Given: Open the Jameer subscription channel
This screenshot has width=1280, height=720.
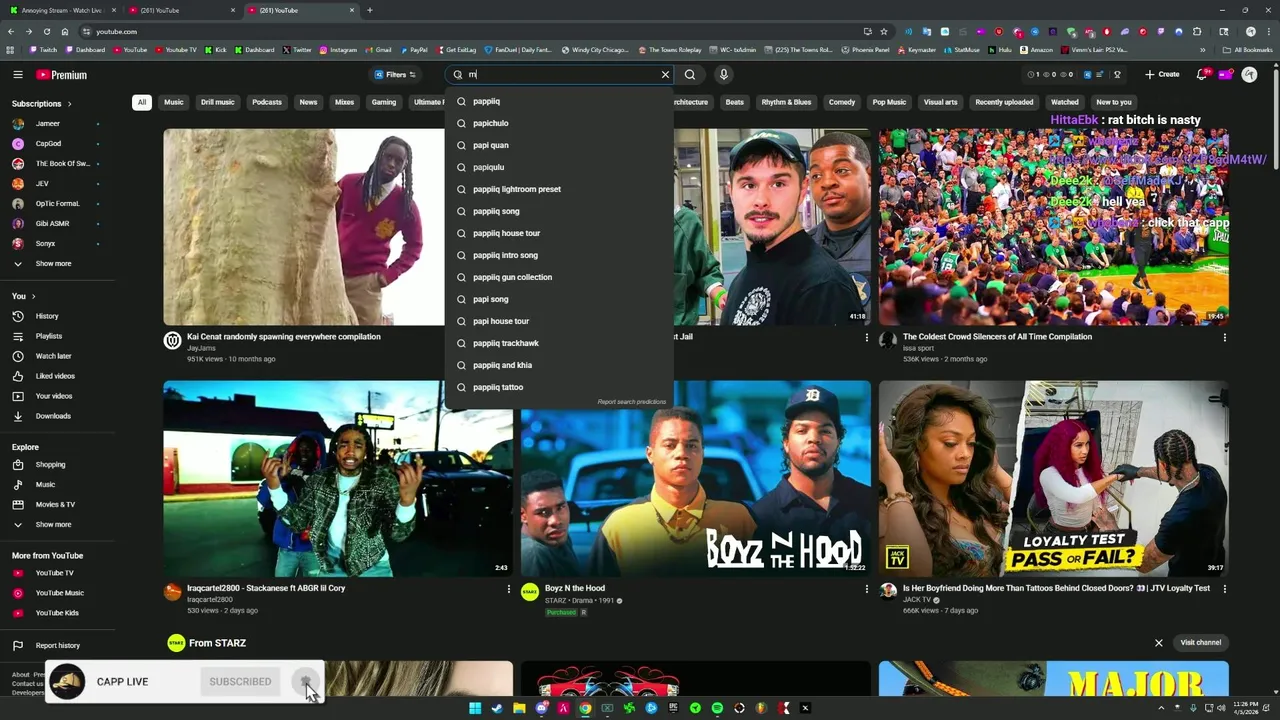Looking at the screenshot, I should (x=48, y=124).
